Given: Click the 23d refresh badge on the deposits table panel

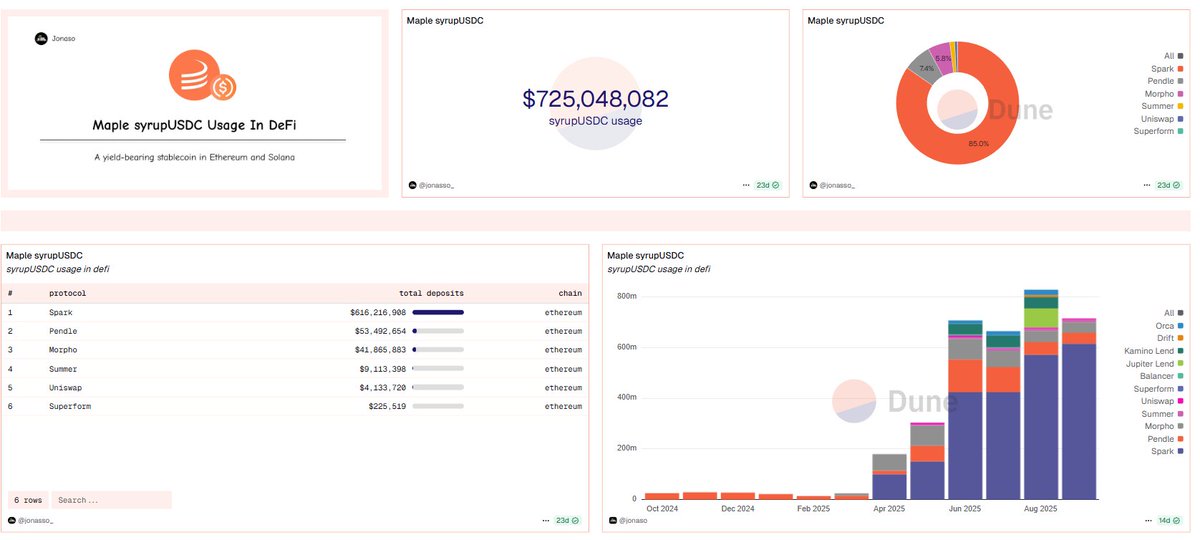Looking at the screenshot, I should tap(568, 520).
